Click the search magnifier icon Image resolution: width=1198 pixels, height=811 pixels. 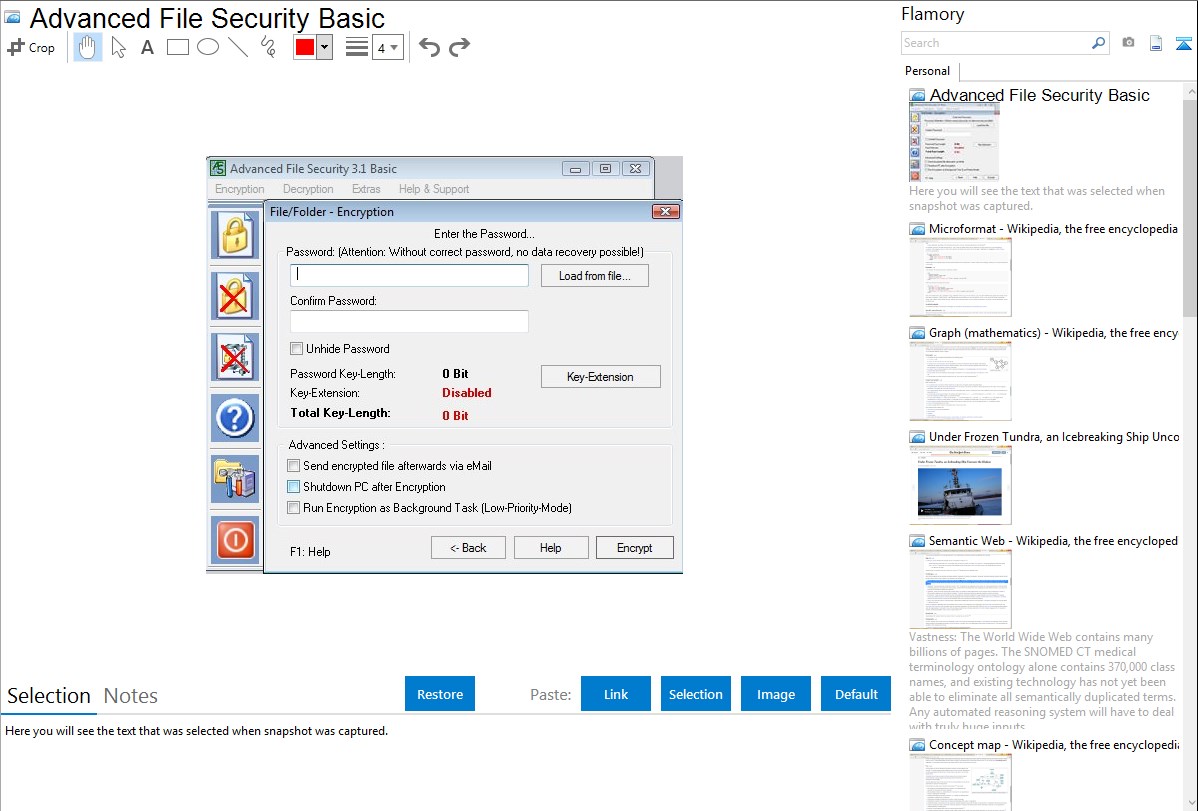click(x=1099, y=43)
